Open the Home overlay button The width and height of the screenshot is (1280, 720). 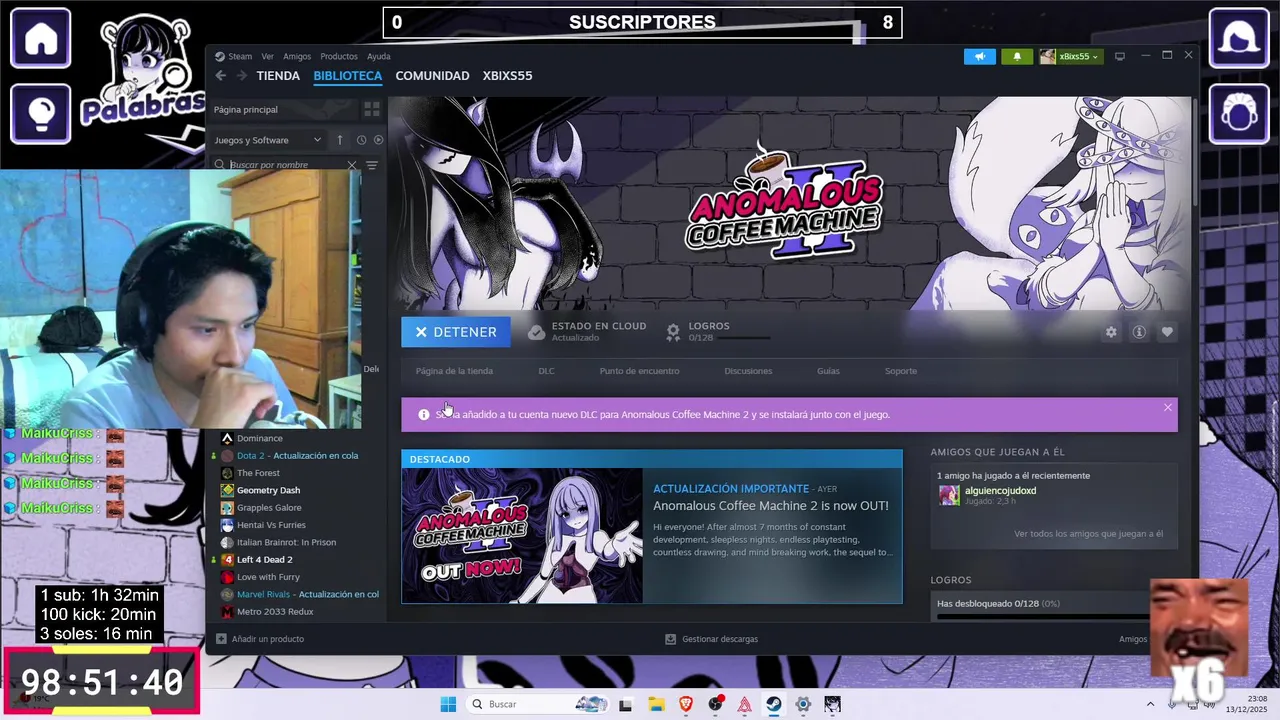tap(41, 38)
